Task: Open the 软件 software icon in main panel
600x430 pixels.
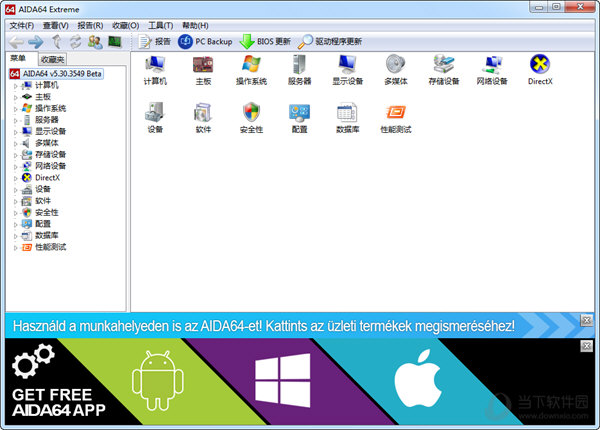Action: click(x=203, y=118)
